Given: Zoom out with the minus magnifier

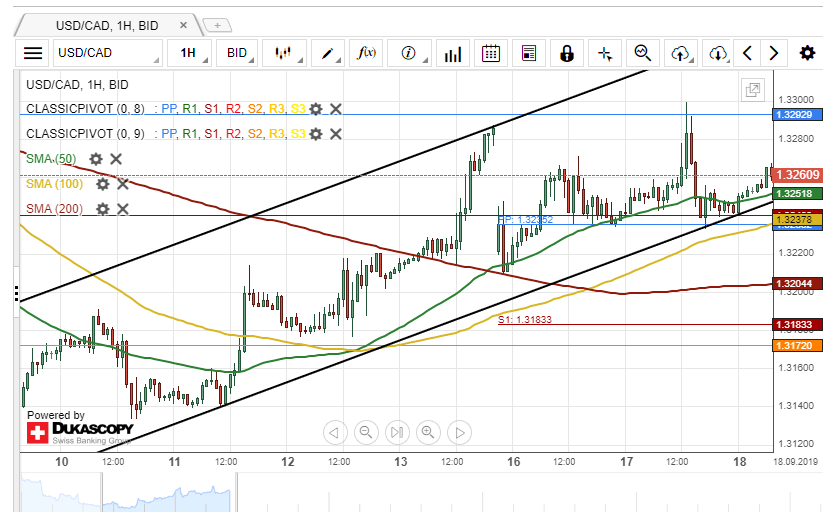Looking at the screenshot, I should (366, 432).
